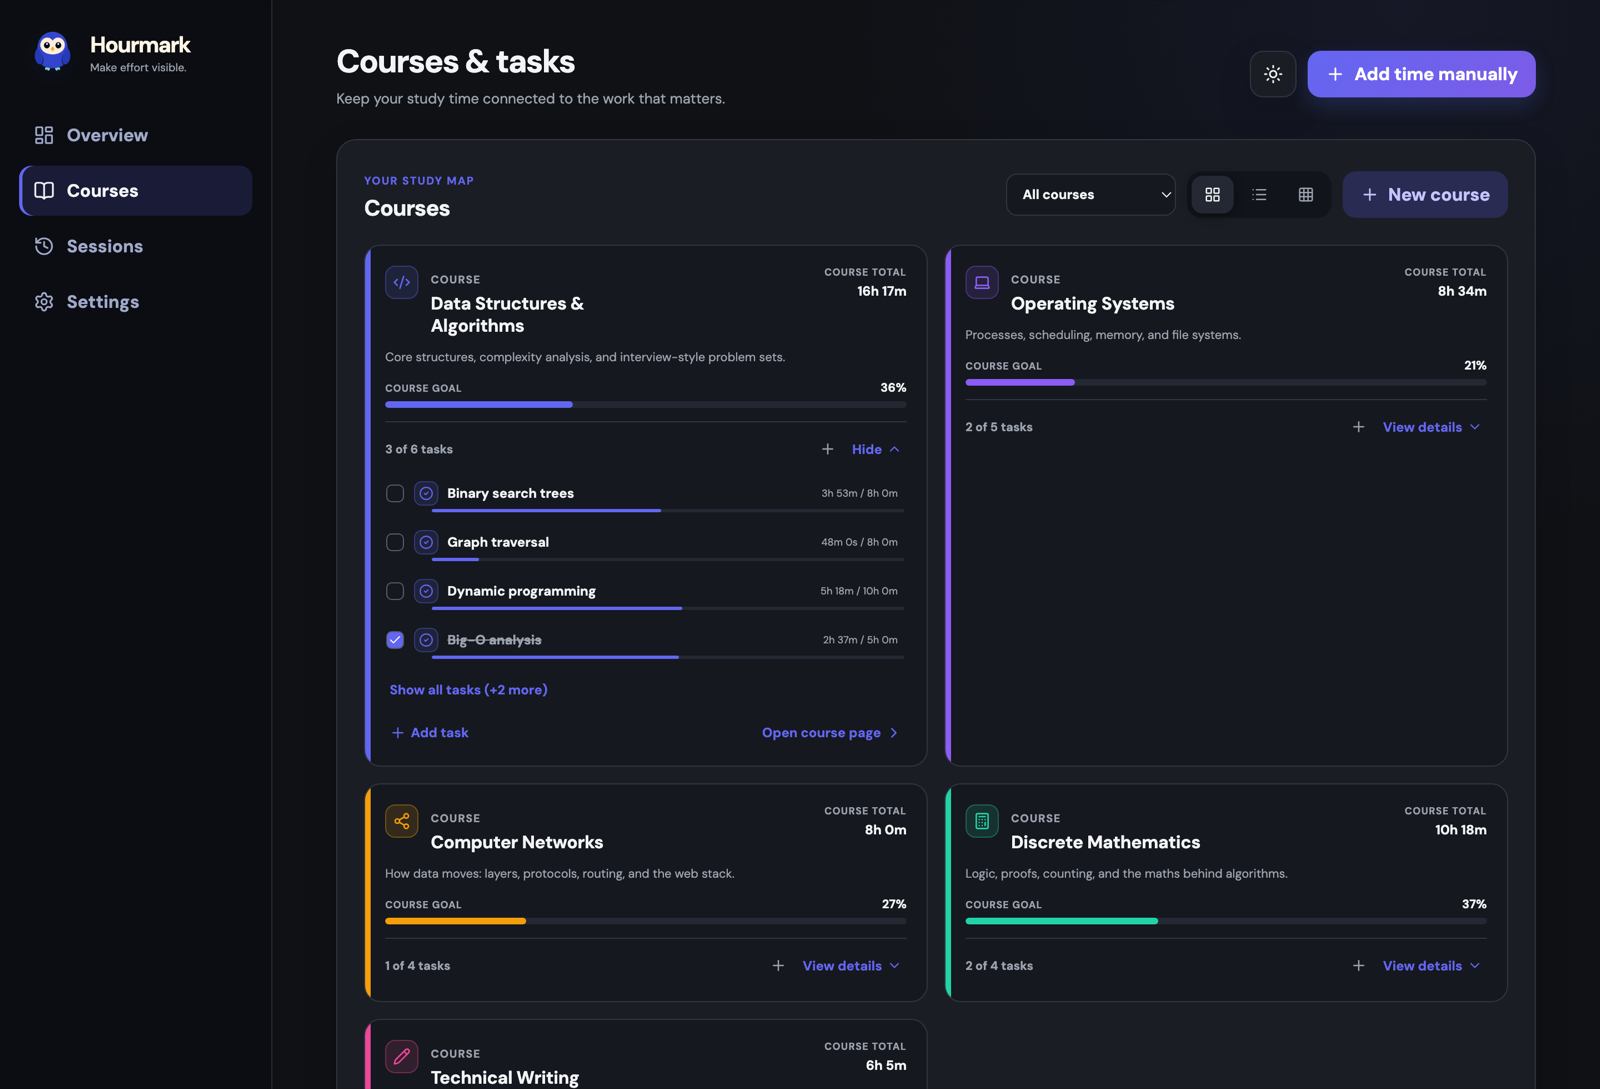The image size is (1600, 1089).
Task: Click timer icon for Binary search trees
Action: (x=426, y=493)
